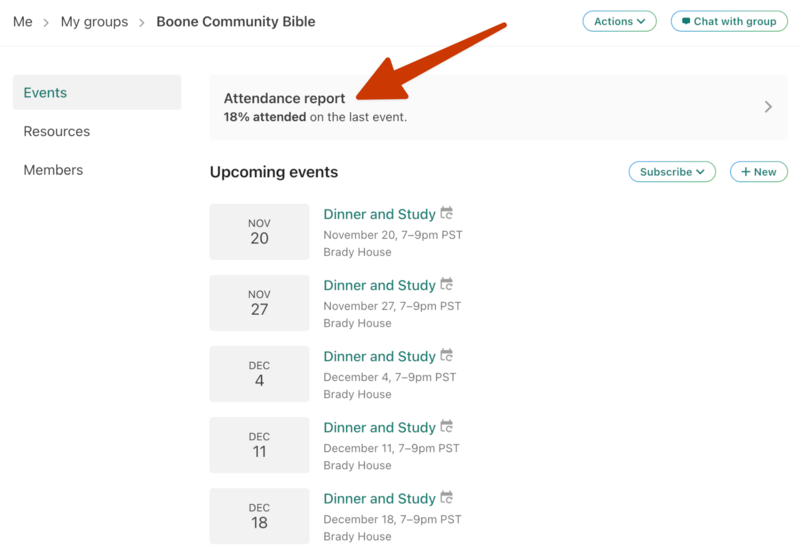Viewport: 800px width, 554px height.
Task: Click Brady House under November 27 event
Action: pos(358,323)
